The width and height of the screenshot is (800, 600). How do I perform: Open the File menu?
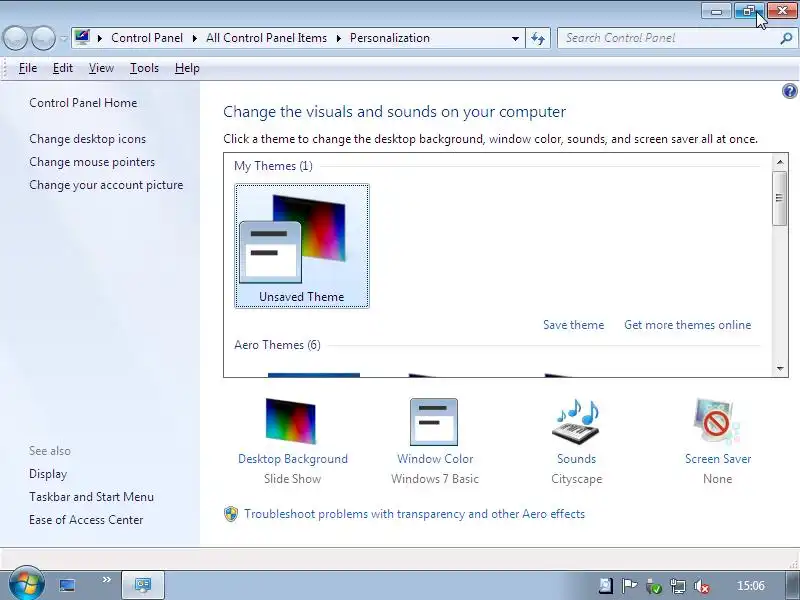[28, 68]
